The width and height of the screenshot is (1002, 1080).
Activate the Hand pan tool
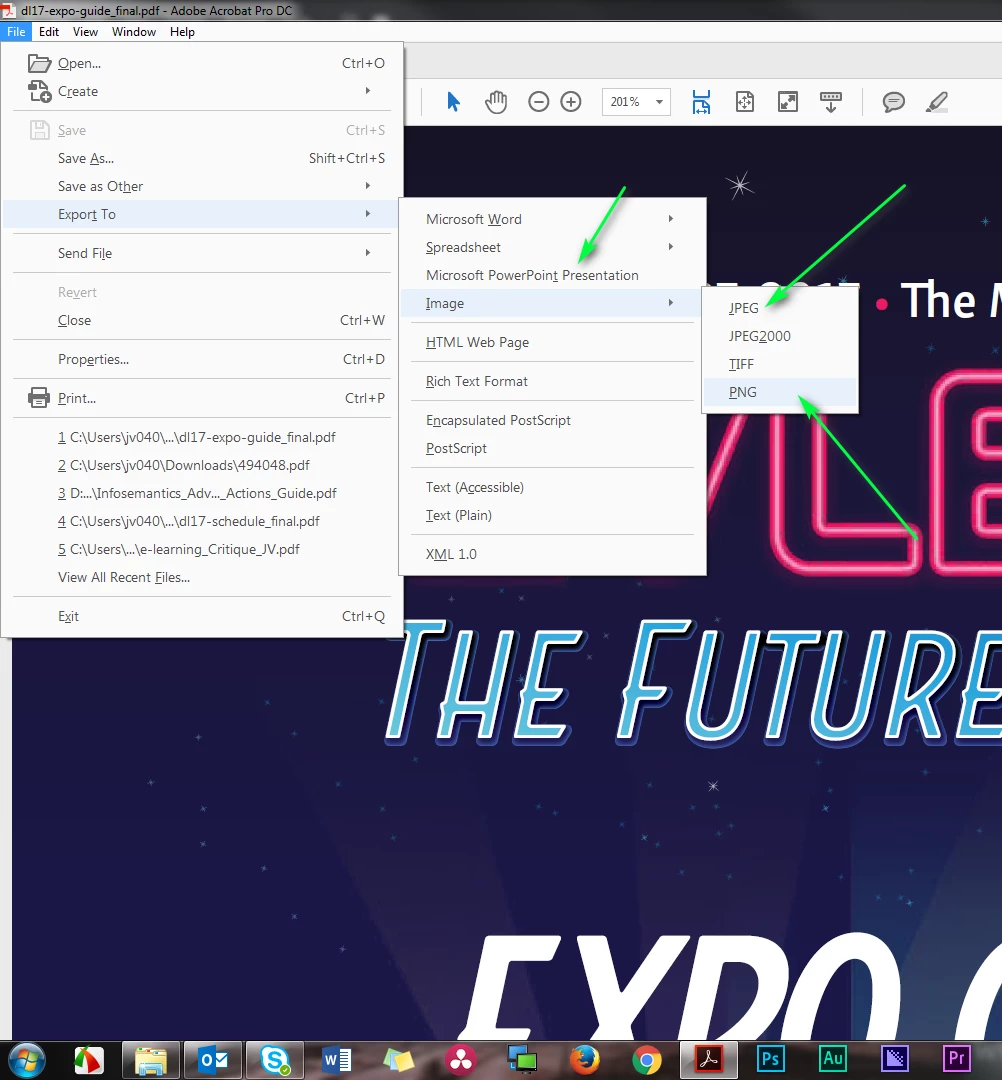[496, 102]
